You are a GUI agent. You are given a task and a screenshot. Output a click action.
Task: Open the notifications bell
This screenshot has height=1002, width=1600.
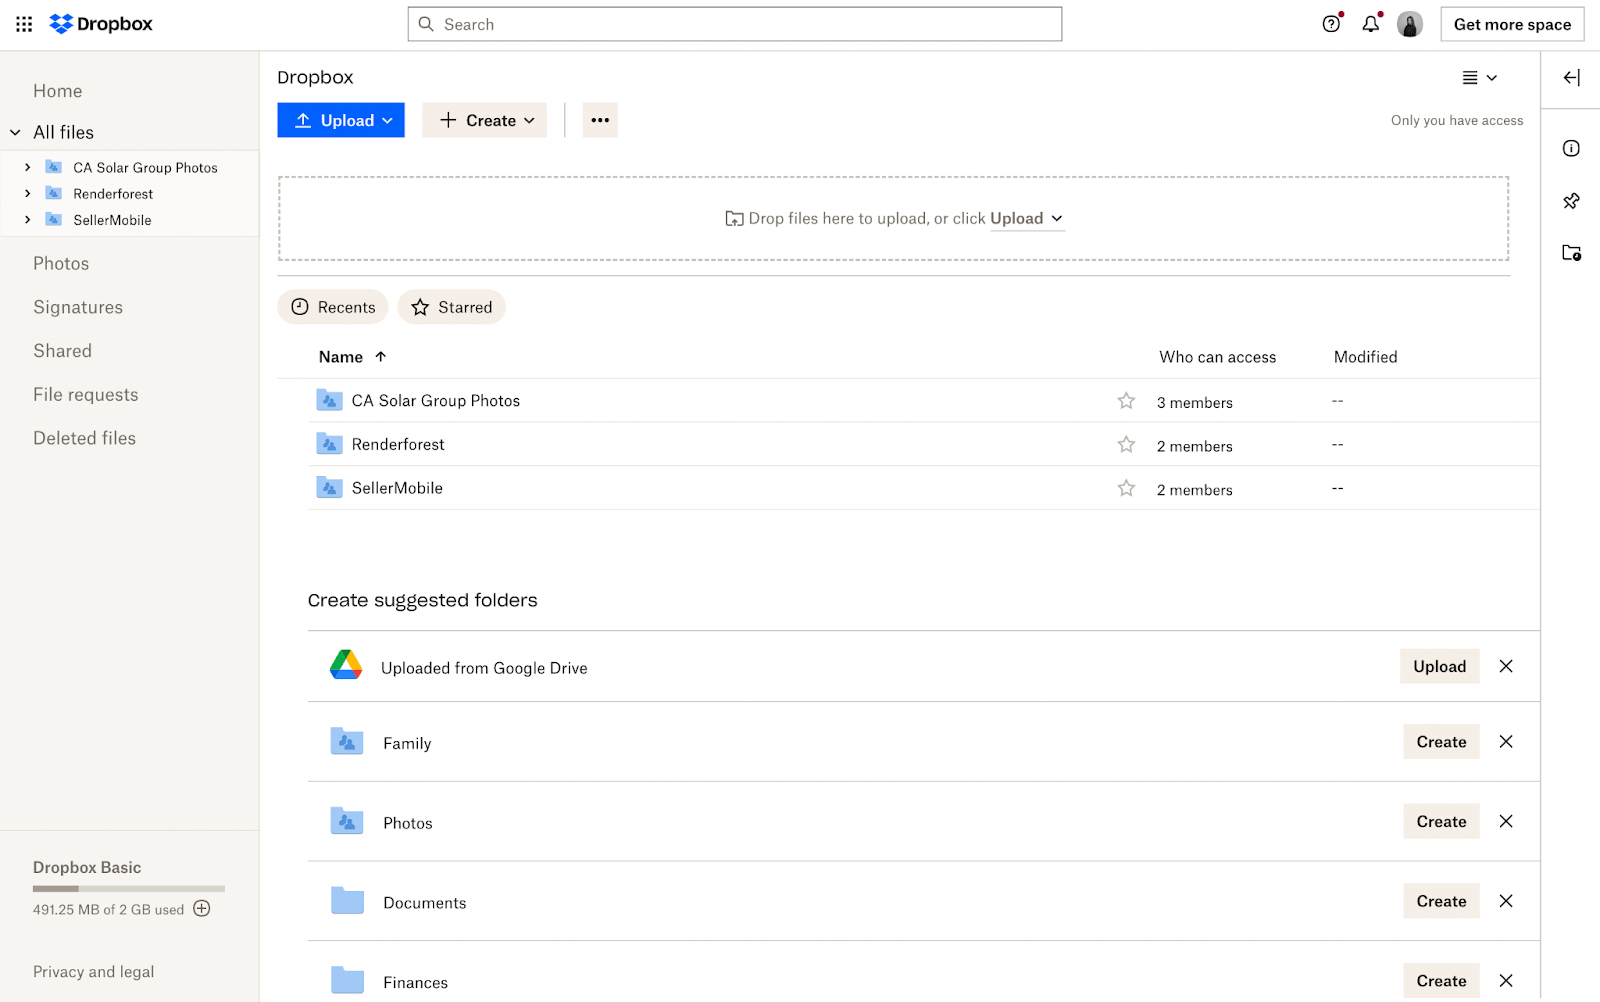click(x=1371, y=24)
